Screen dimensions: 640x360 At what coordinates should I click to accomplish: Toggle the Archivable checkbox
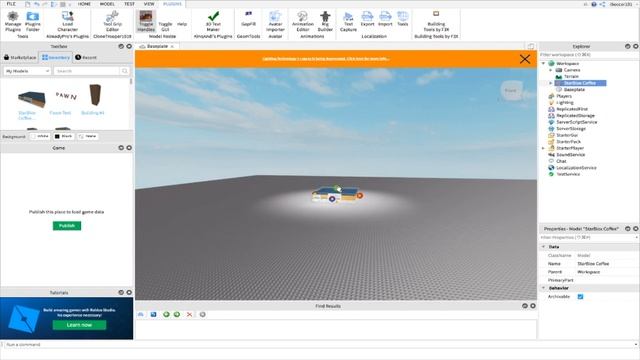(x=580, y=297)
